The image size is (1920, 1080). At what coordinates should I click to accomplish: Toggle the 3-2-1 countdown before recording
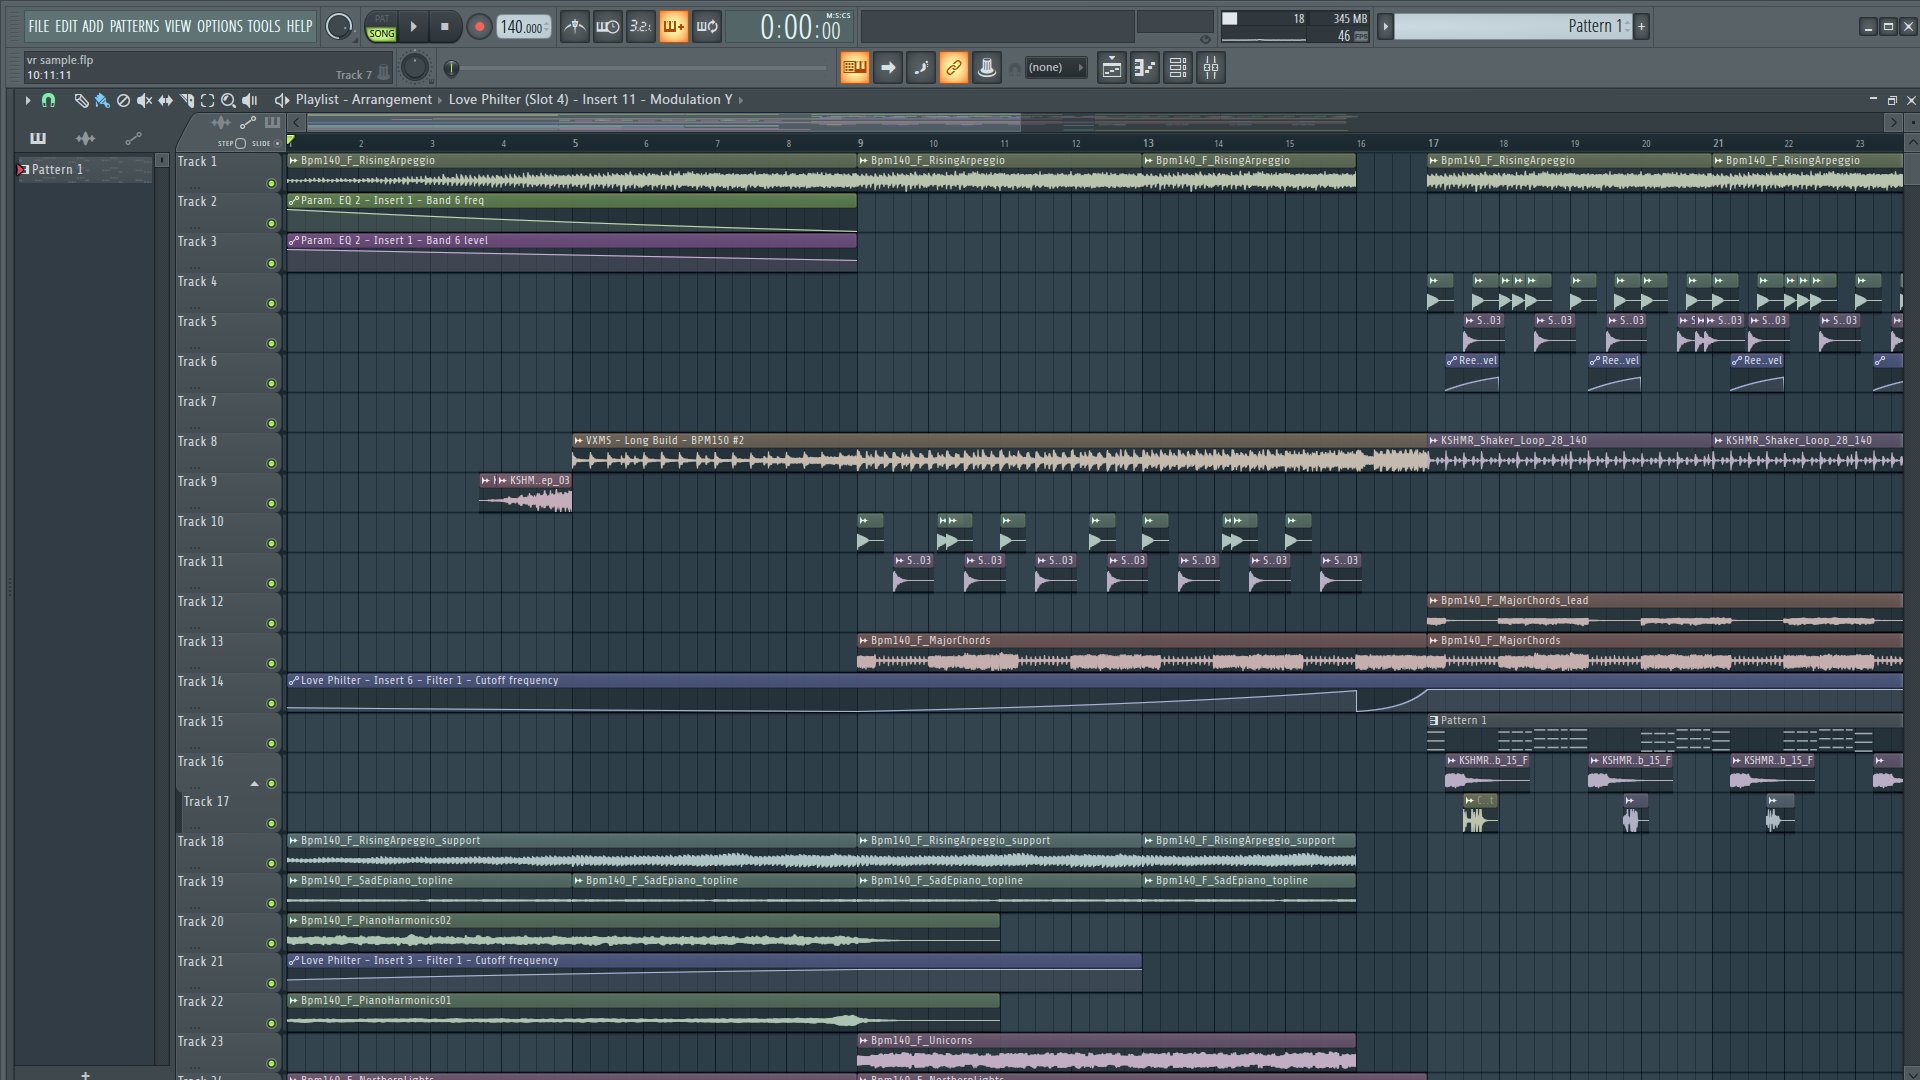(640, 27)
